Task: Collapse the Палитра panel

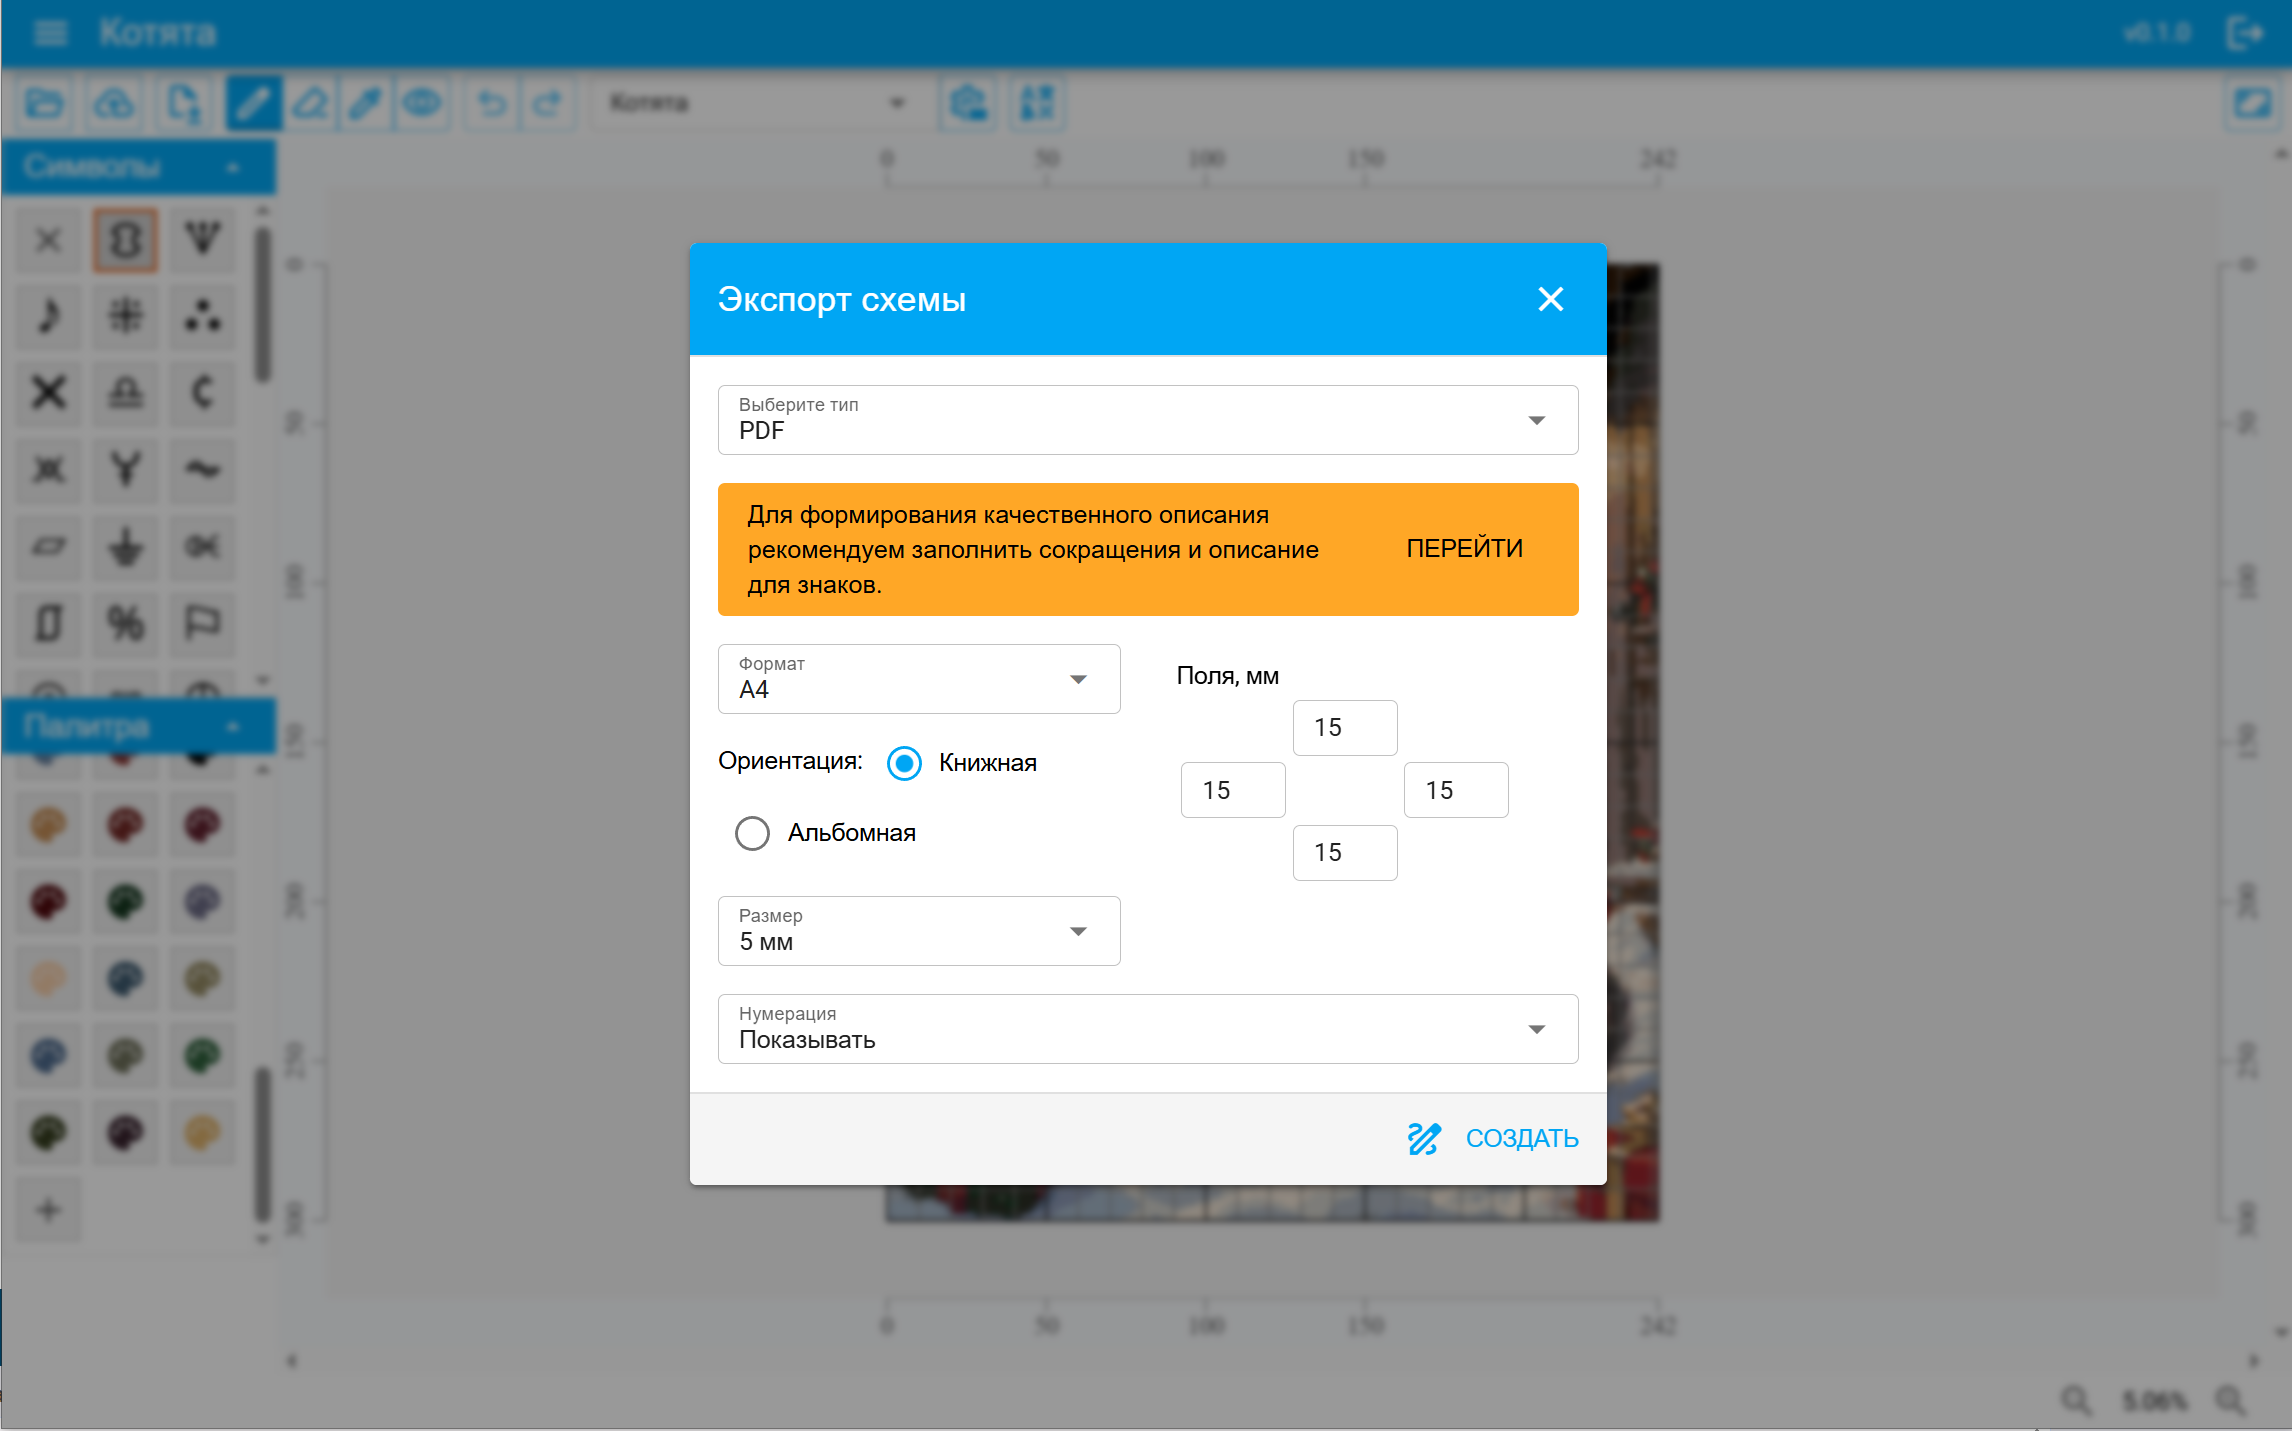Action: [x=233, y=727]
